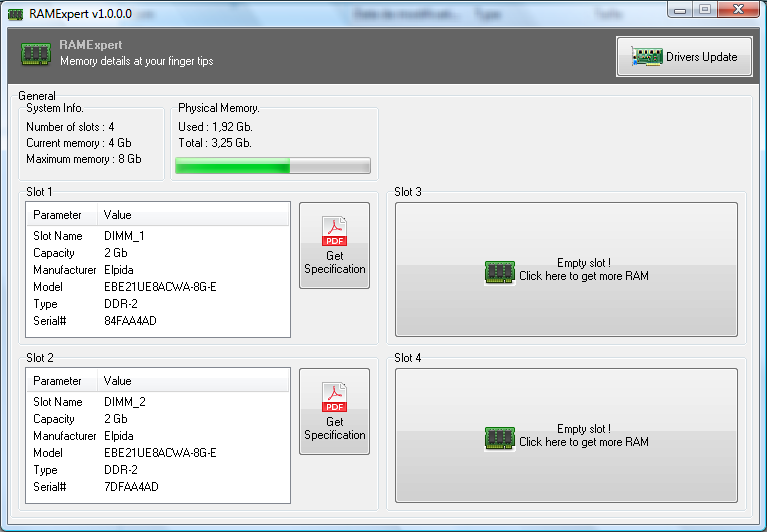Click the physical memory usage bar
767x532 pixels.
(272, 166)
